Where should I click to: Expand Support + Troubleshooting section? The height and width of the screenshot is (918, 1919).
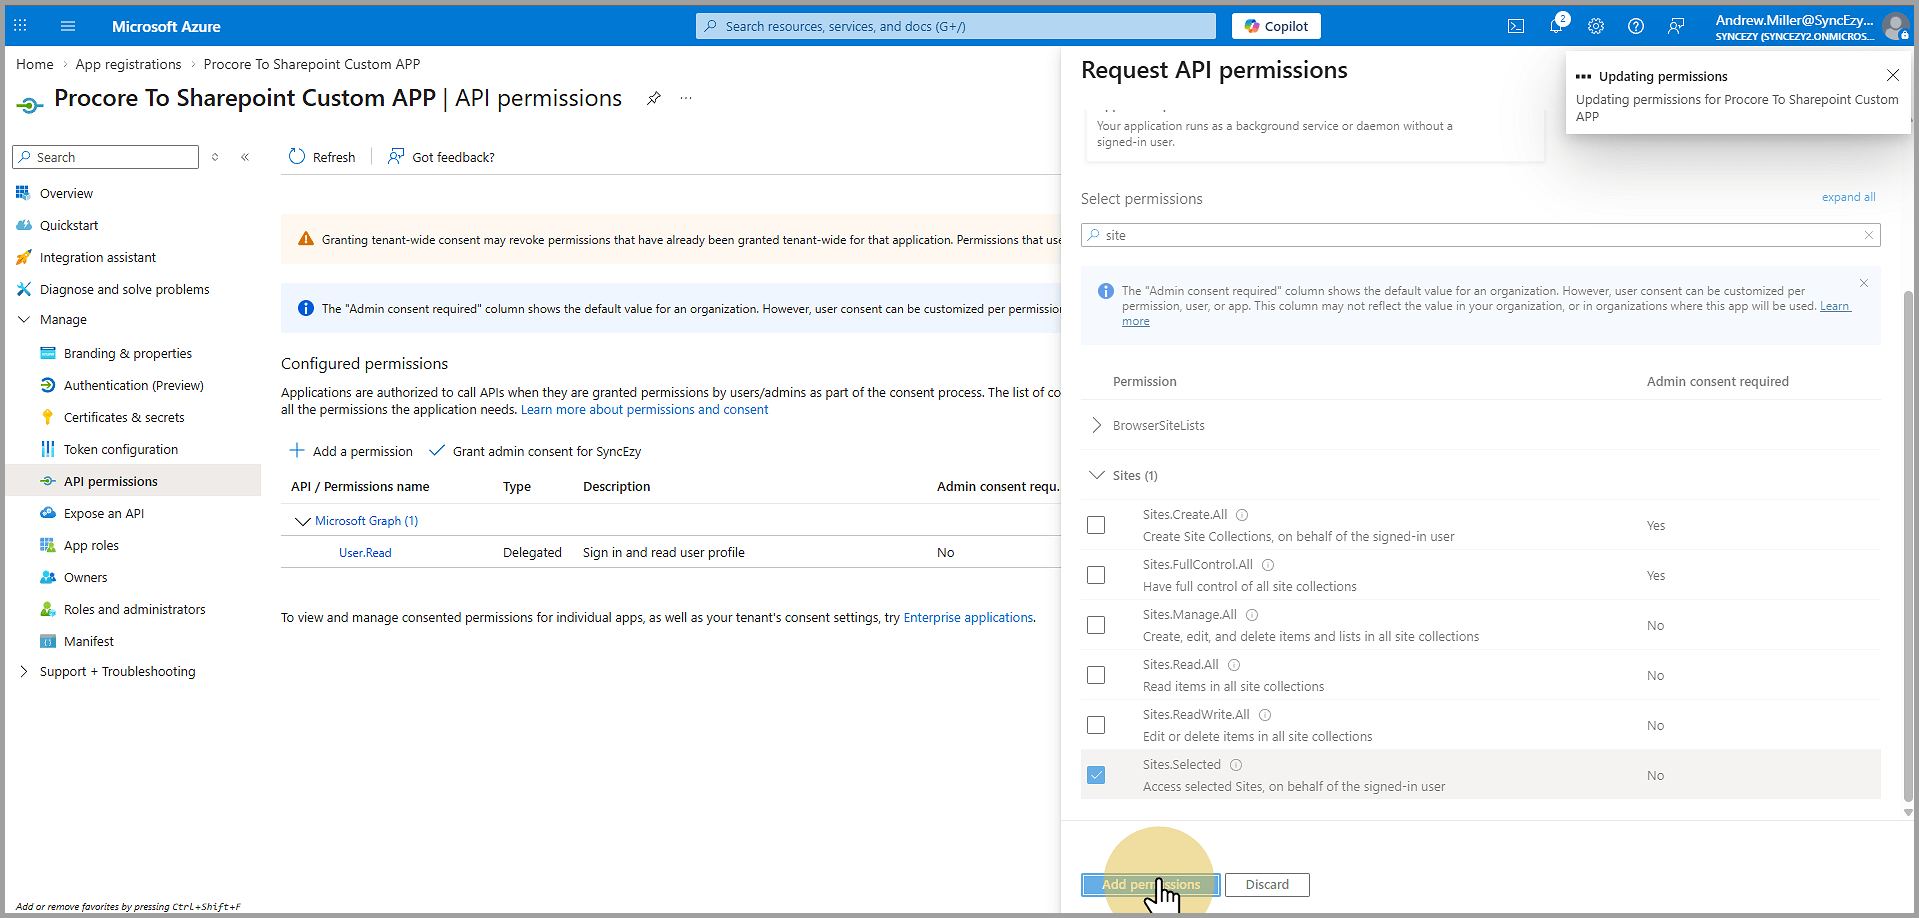pyautogui.click(x=24, y=671)
